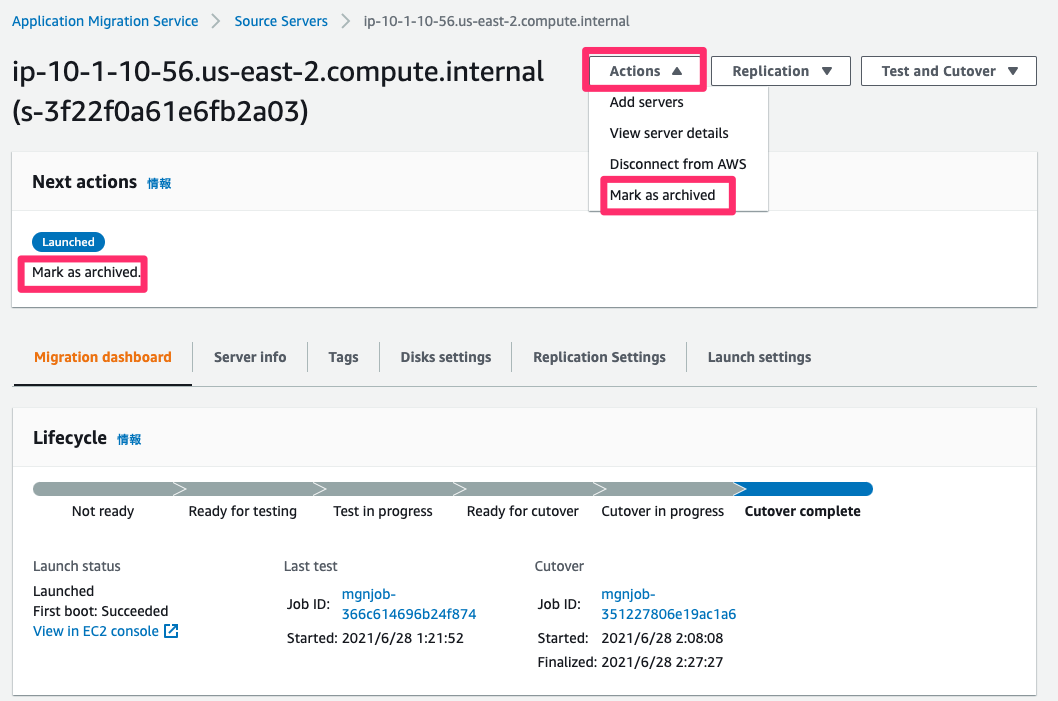The height and width of the screenshot is (701, 1058).
Task: Switch to the Tags tab
Action: click(343, 357)
